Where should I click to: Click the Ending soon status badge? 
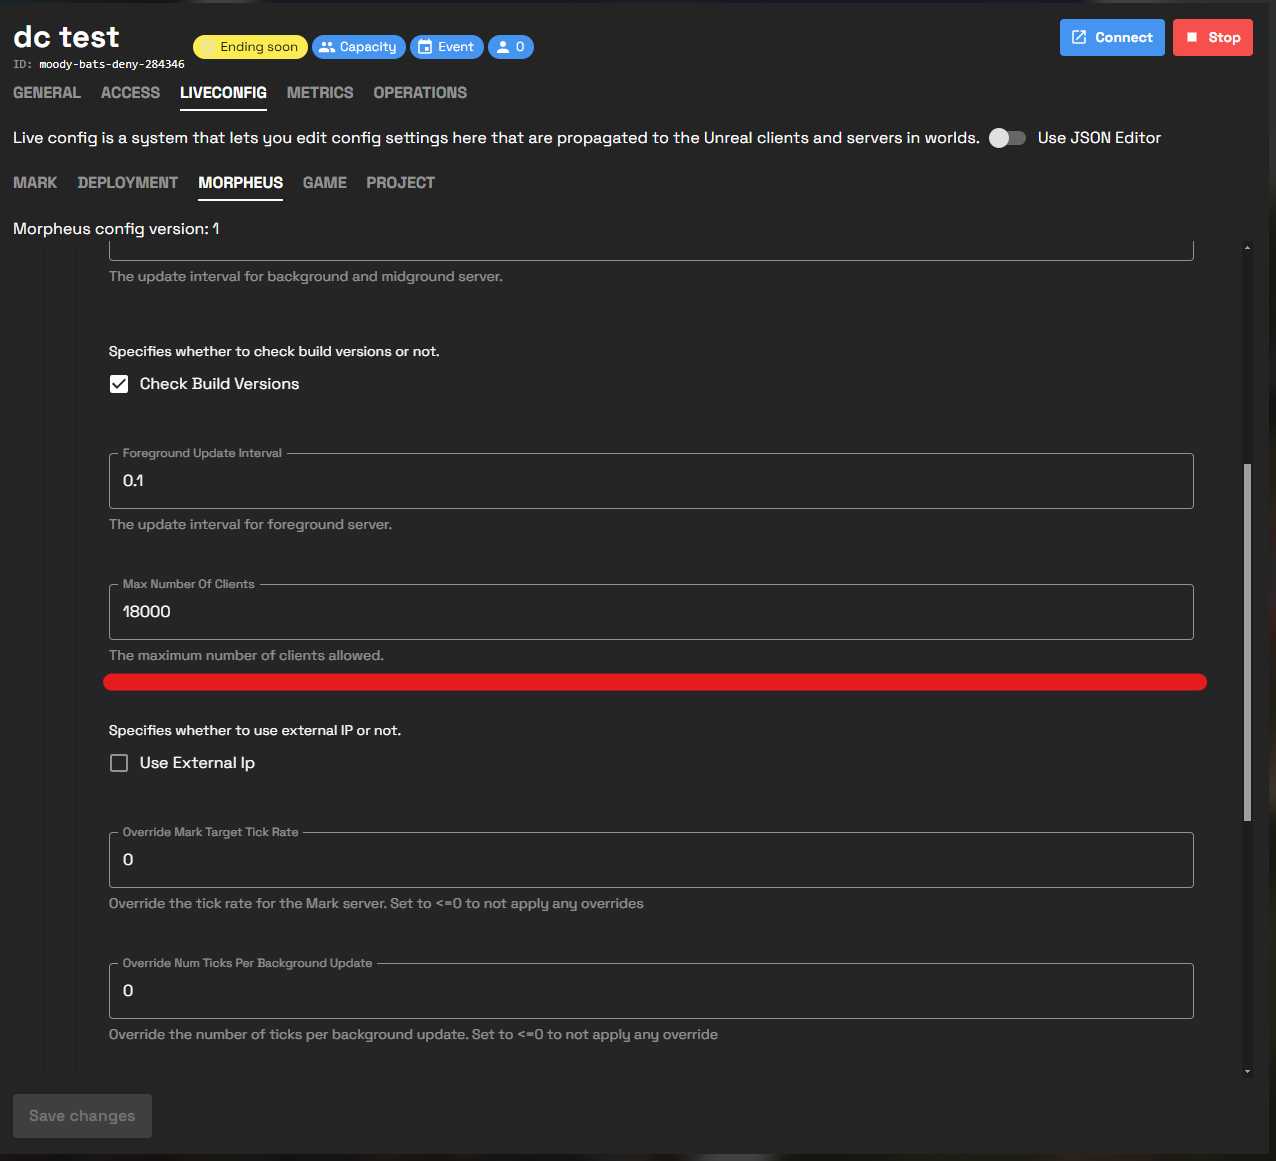pos(249,47)
